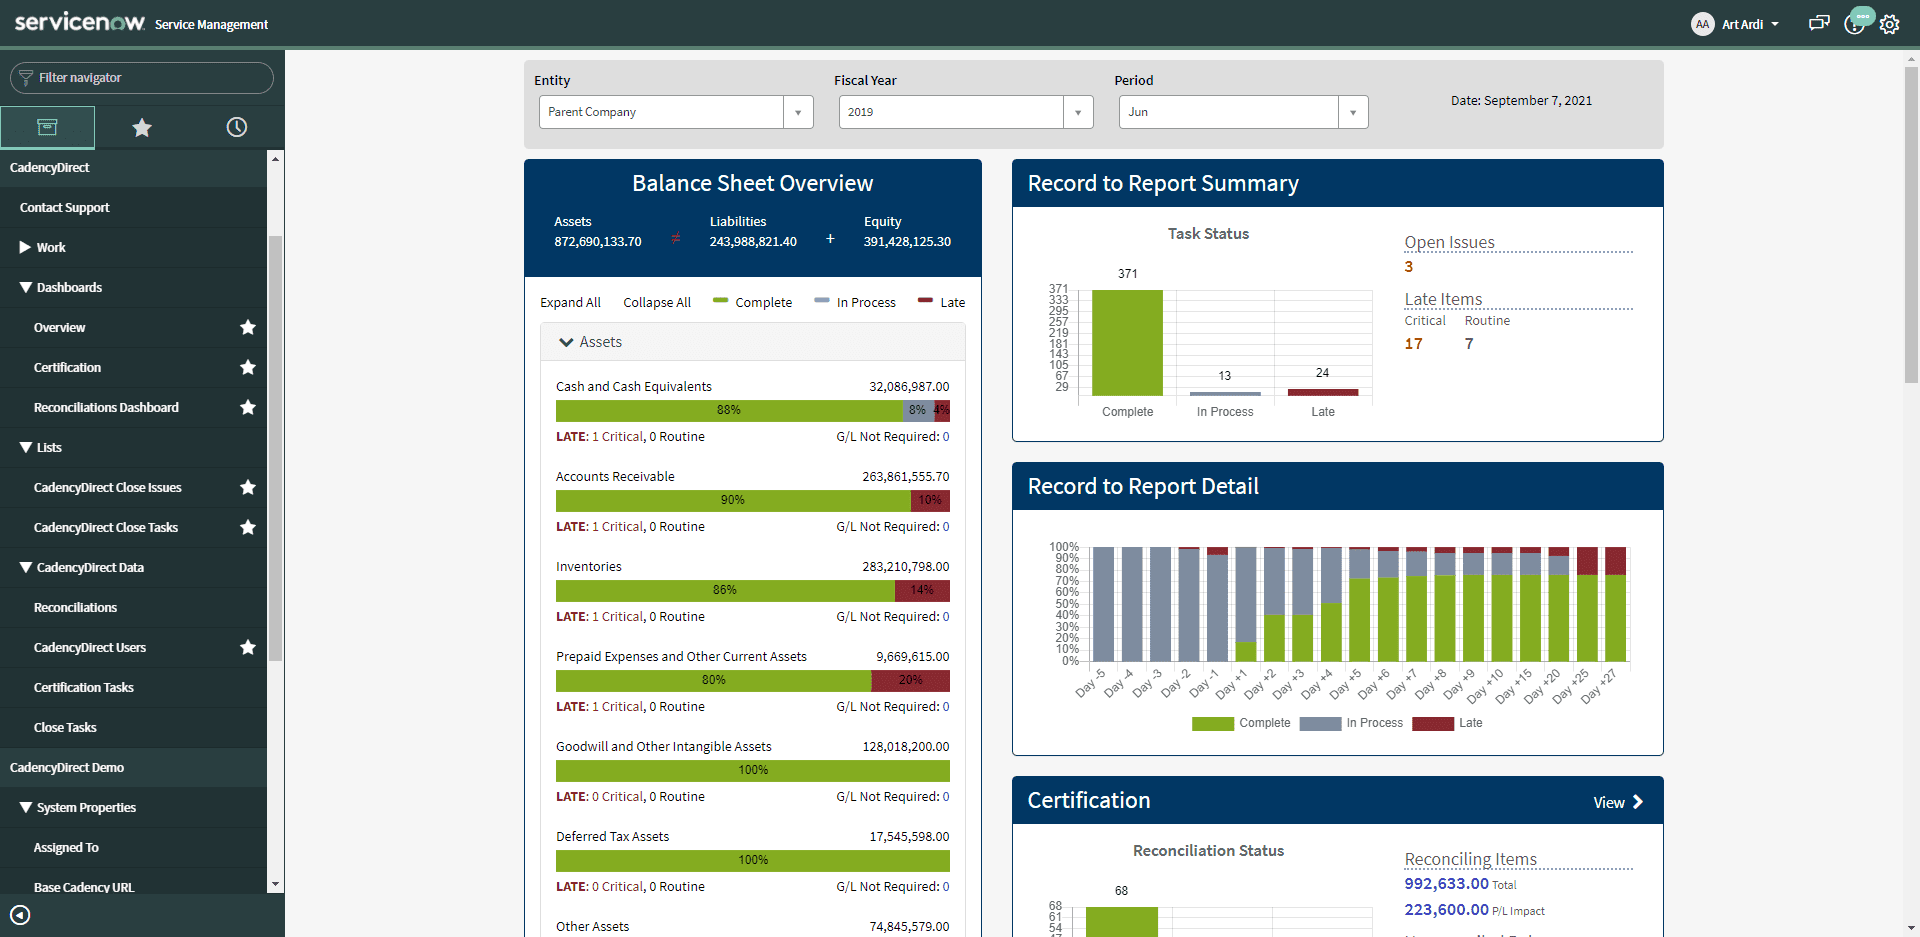Click Routine late items count 7
Viewport: 1920px width, 937px height.
(1469, 343)
